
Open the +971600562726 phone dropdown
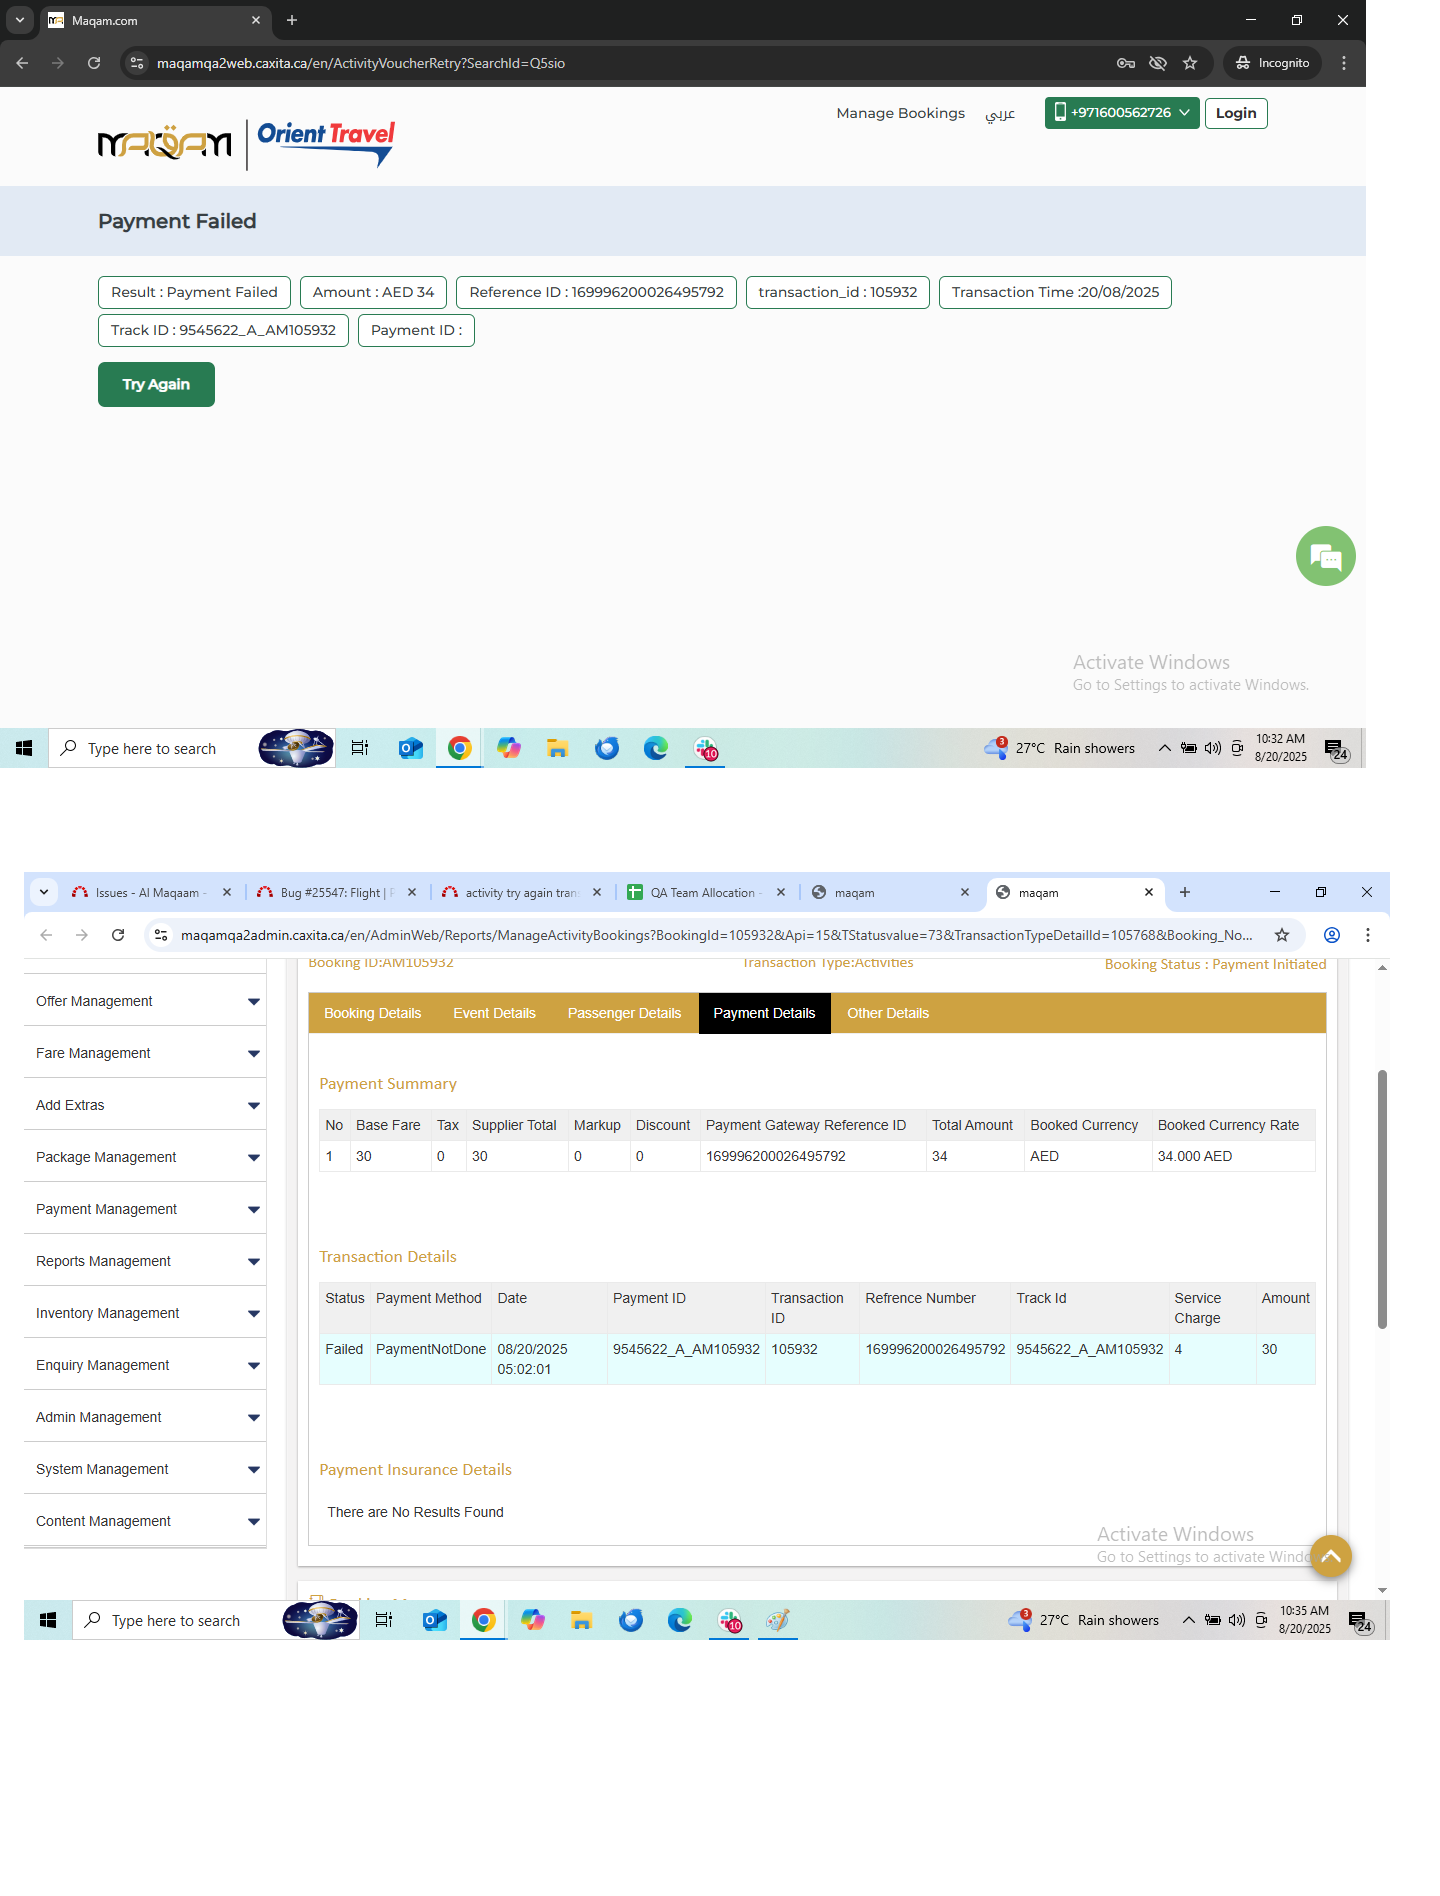[x=1121, y=113]
